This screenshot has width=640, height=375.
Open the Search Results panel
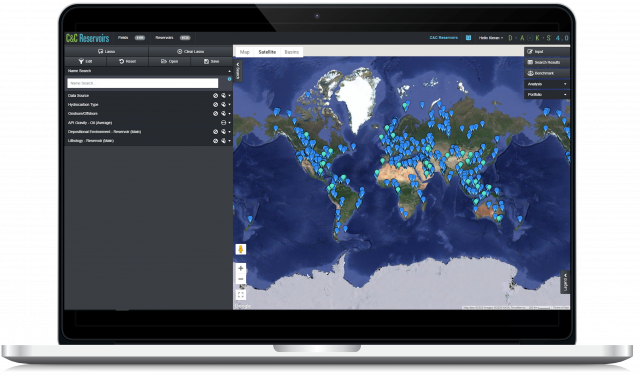[x=547, y=62]
